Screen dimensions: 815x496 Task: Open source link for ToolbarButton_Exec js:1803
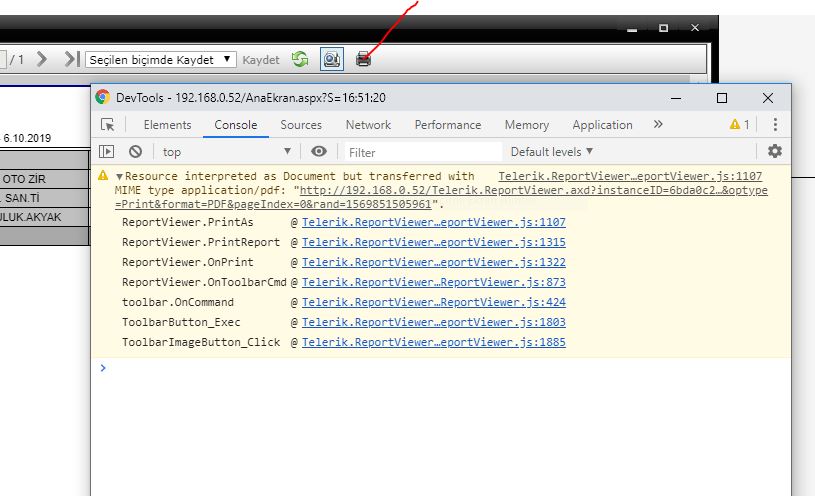433,322
